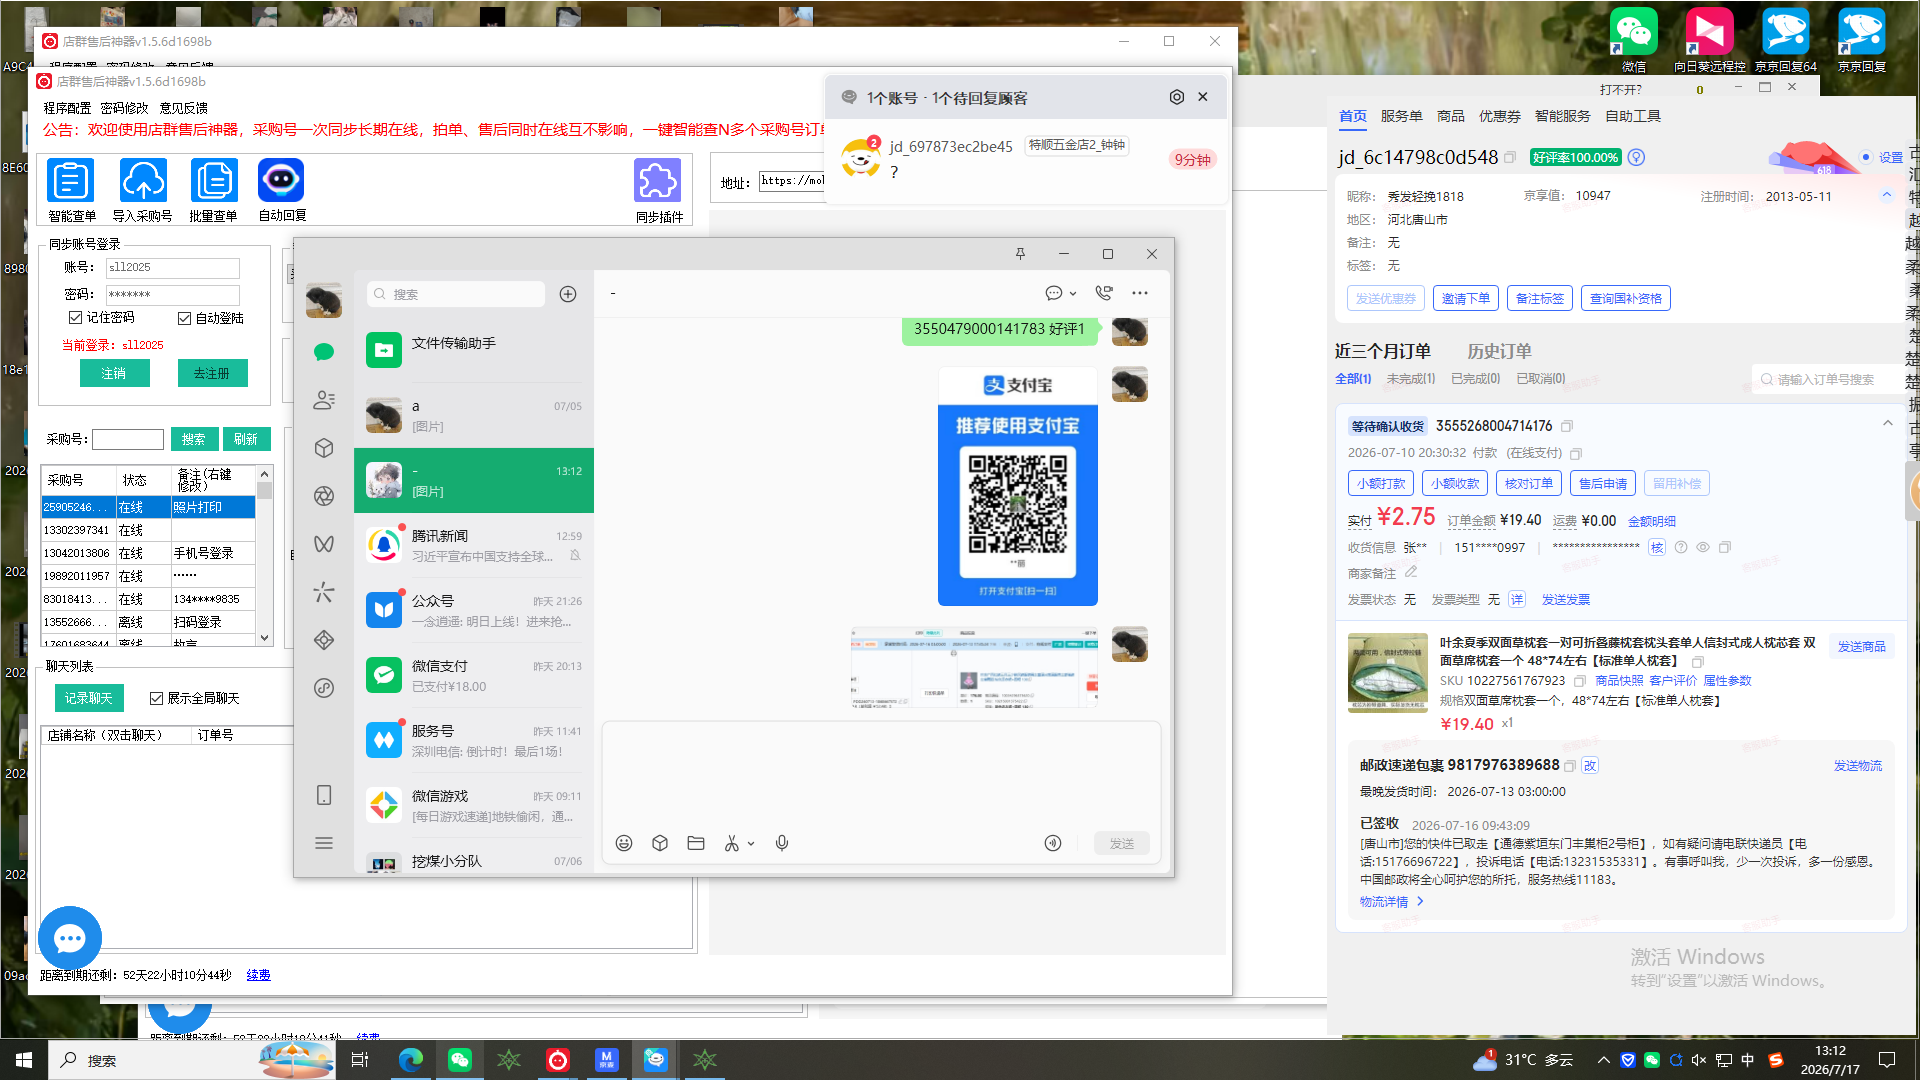Pin the WeChat window on top
The image size is (1920, 1080).
1020,254
